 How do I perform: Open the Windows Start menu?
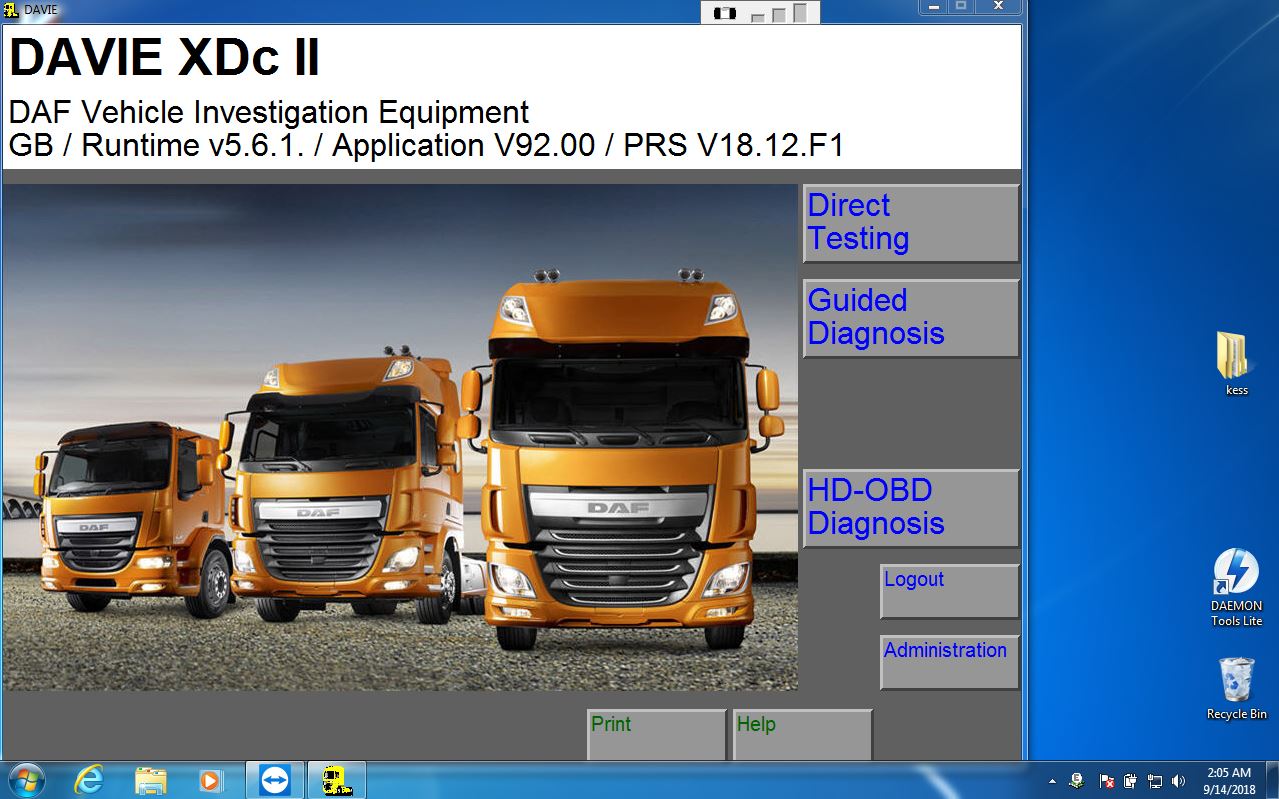25,779
